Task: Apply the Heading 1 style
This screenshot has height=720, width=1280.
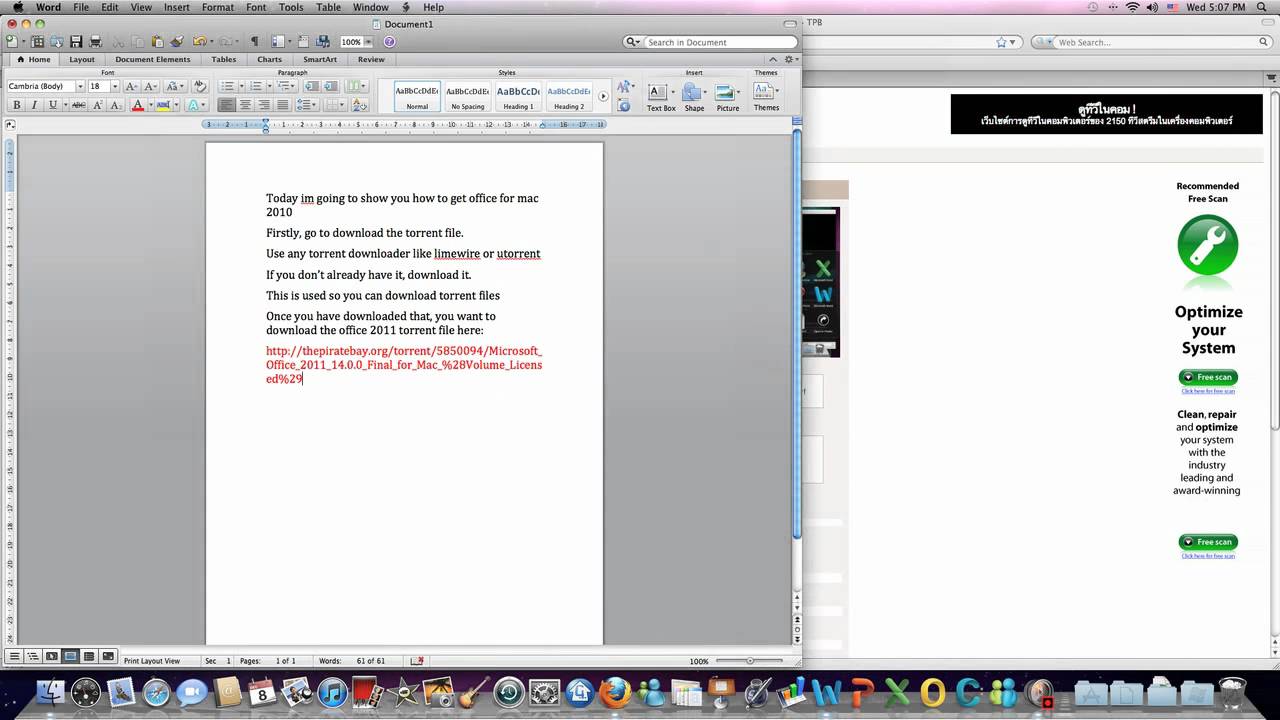Action: (518, 96)
